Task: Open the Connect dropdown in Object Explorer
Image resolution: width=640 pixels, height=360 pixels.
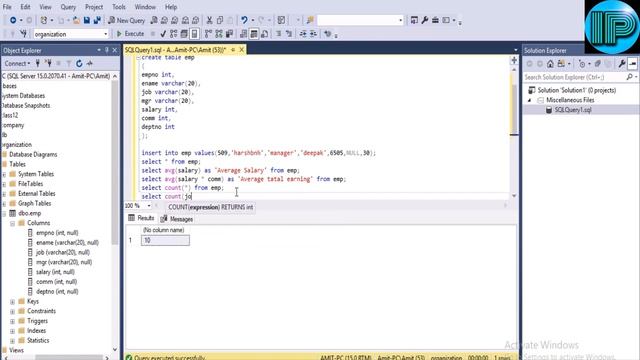Action: (17, 63)
